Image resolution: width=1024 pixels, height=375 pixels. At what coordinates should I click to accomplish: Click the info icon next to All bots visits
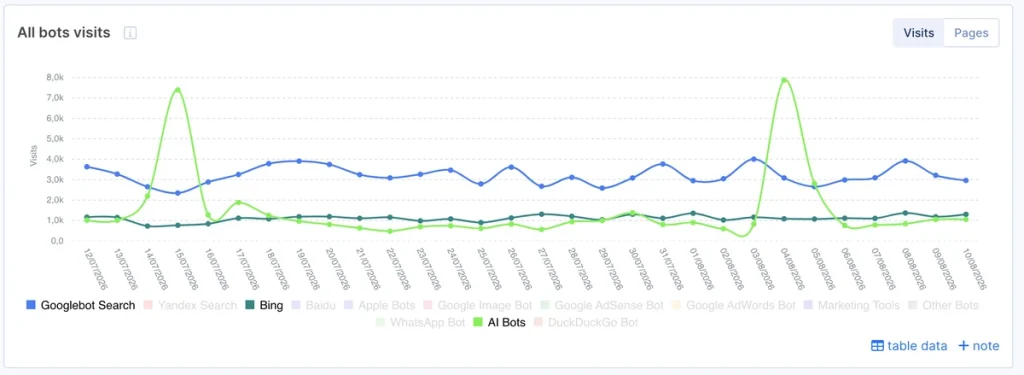point(130,33)
